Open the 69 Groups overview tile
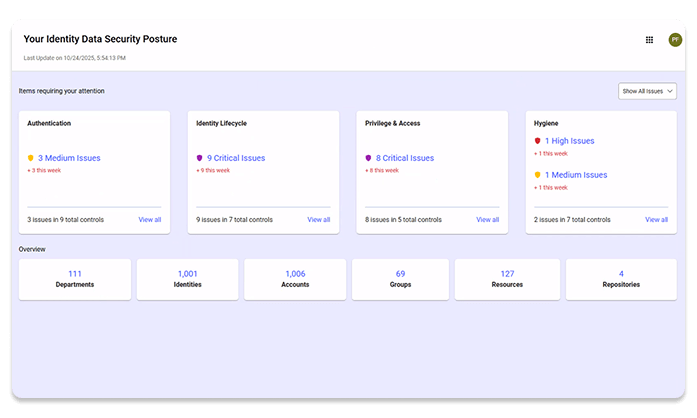The image size is (697, 418). (400, 279)
